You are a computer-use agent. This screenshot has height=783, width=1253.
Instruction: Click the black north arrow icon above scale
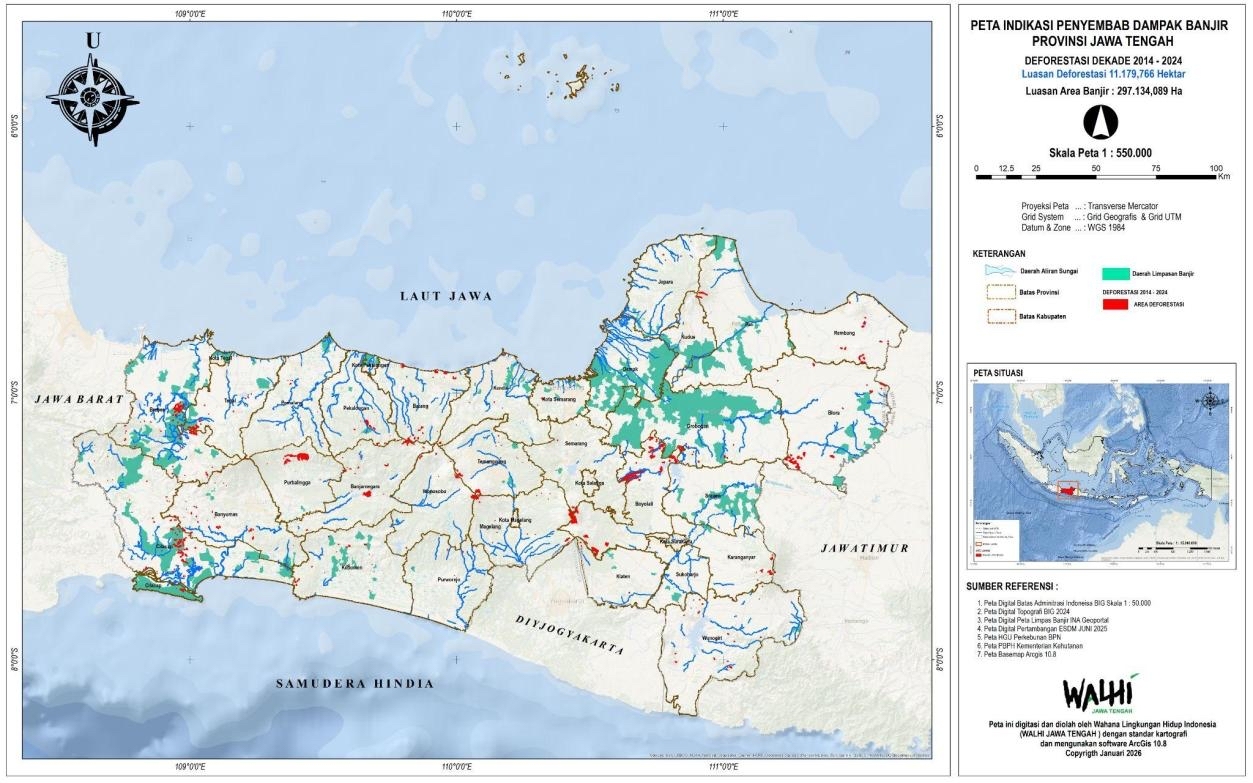tap(1100, 123)
